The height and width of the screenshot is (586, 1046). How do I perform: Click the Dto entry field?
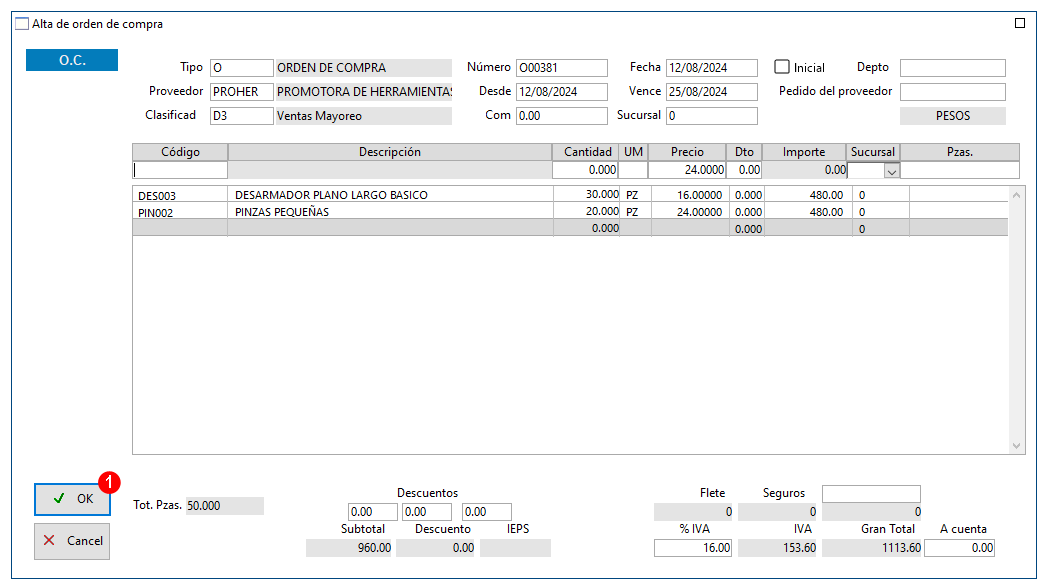point(744,170)
